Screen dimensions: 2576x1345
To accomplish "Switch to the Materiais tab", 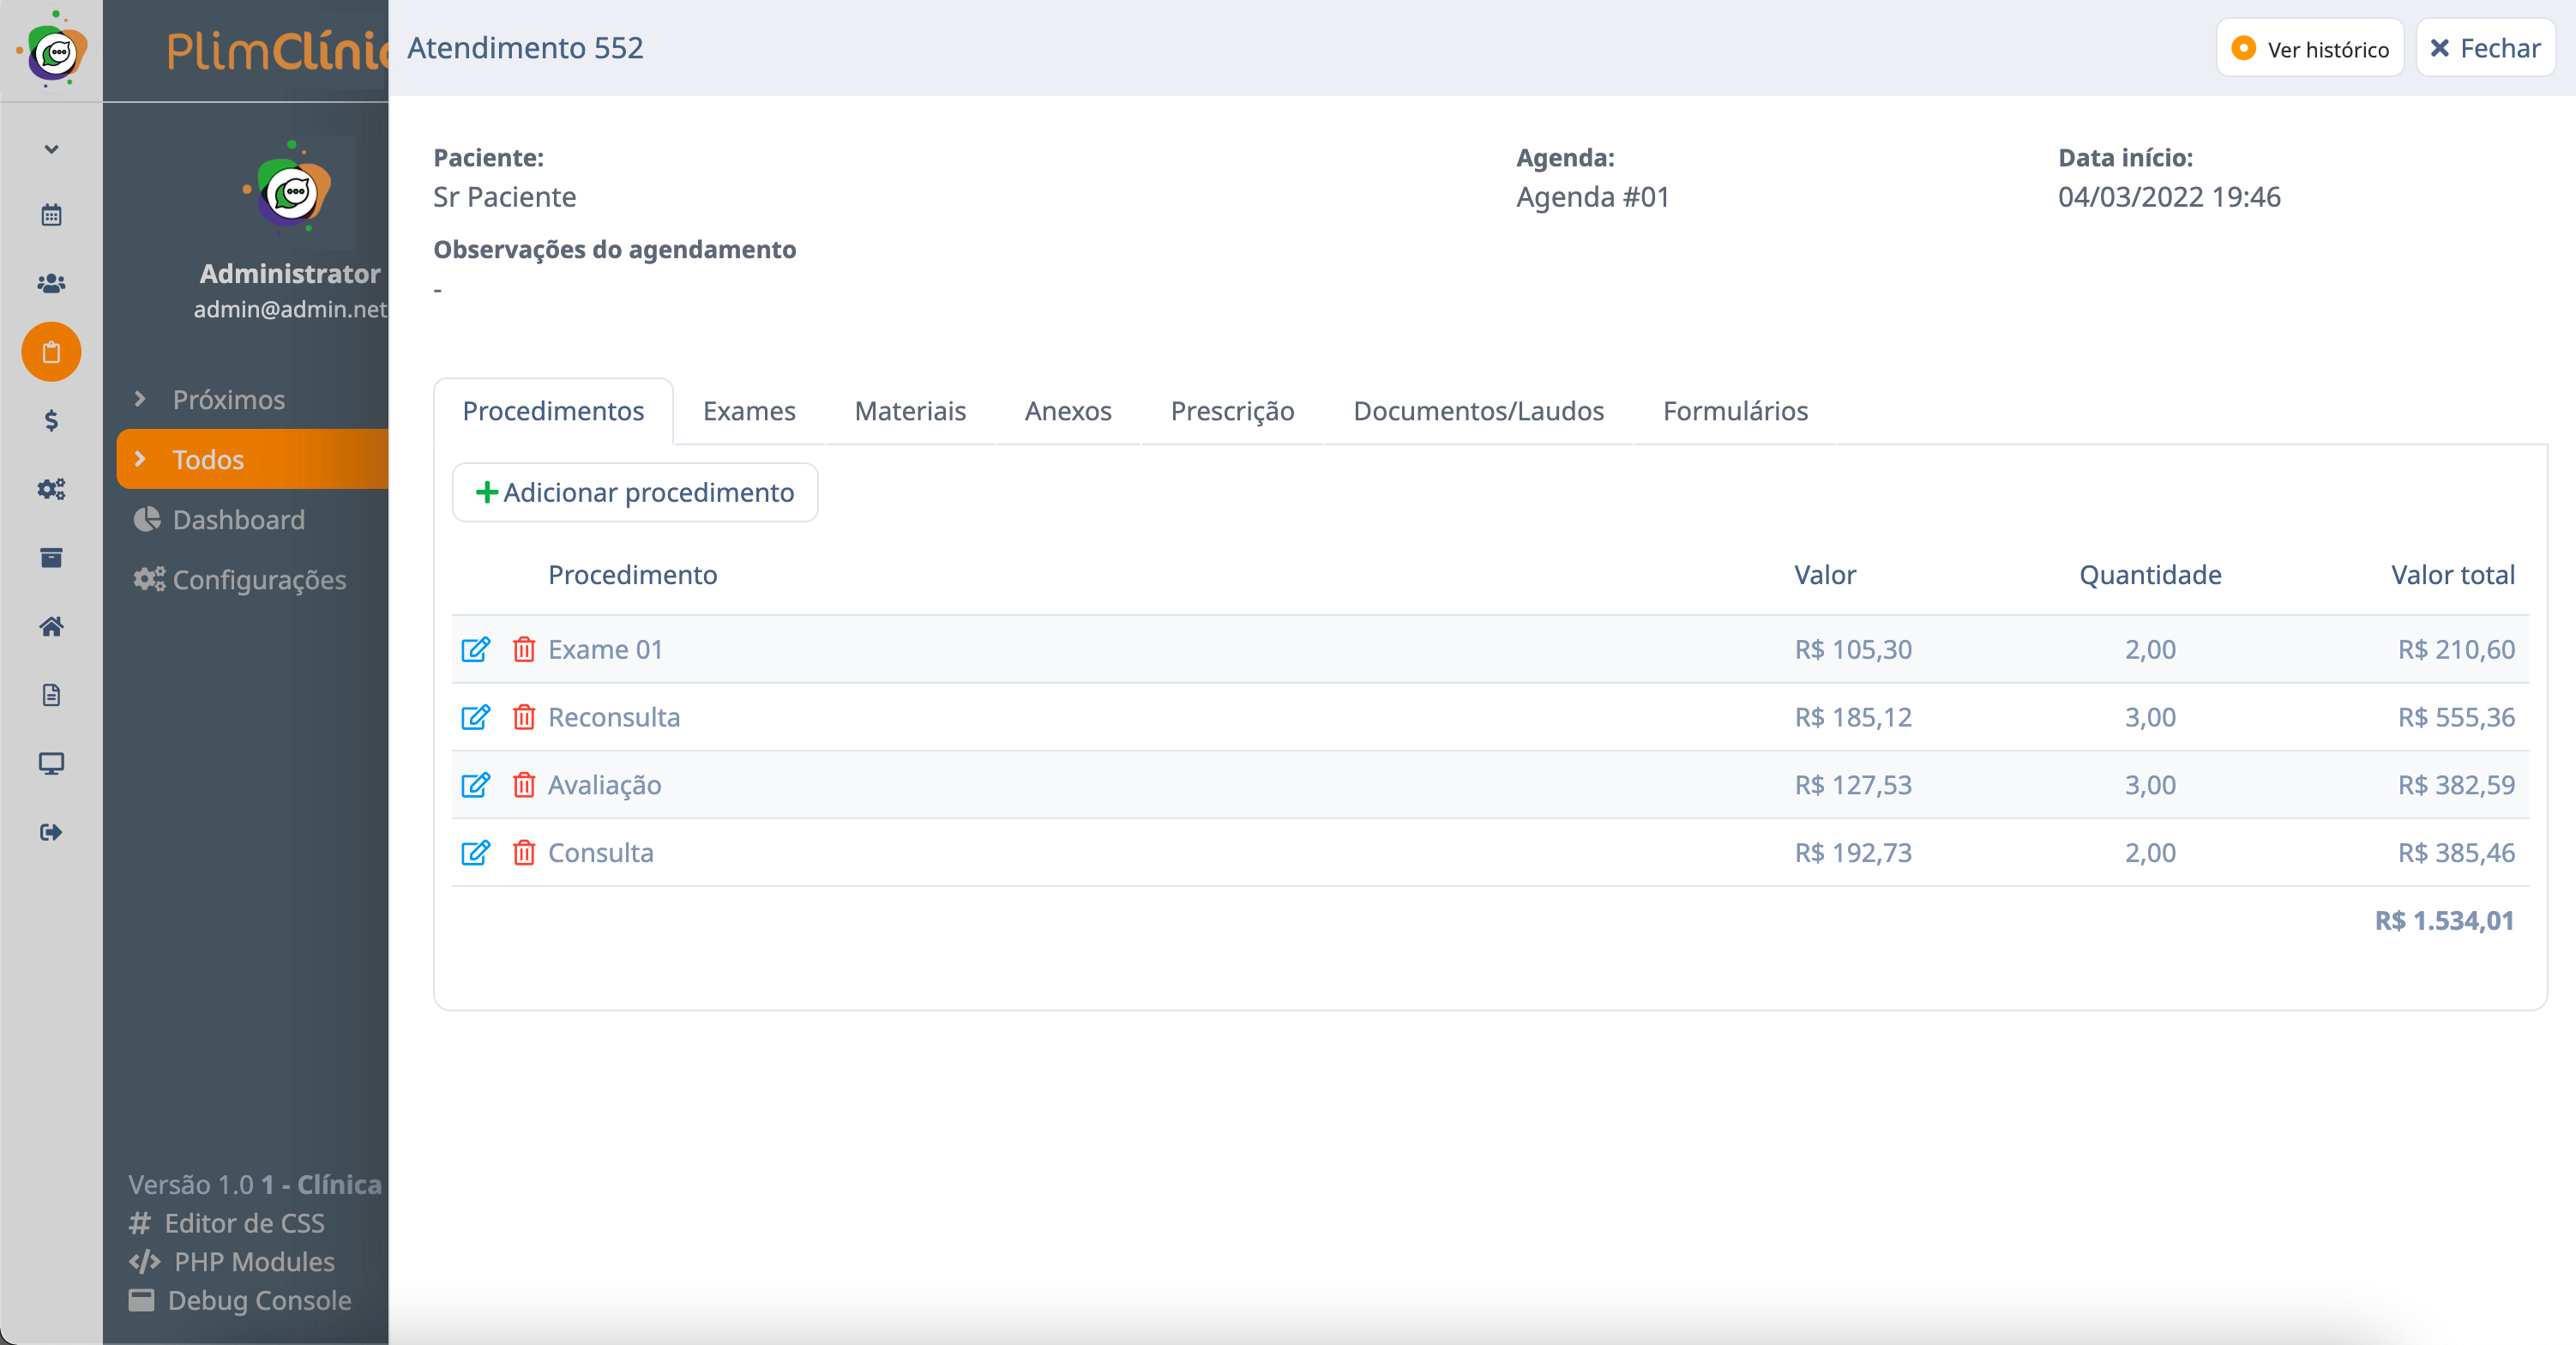I will coord(910,411).
